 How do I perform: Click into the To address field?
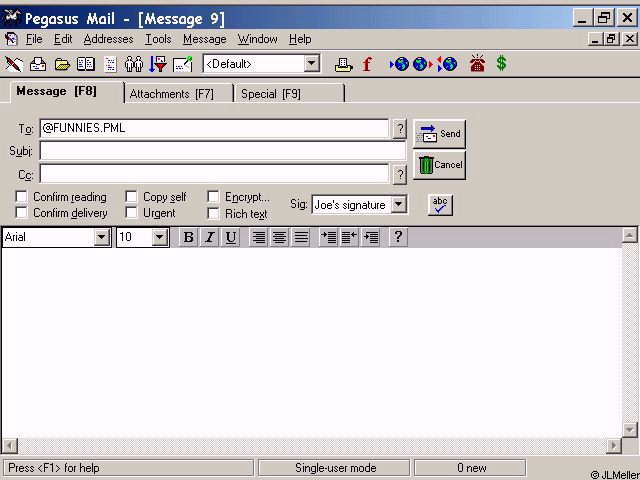click(214, 129)
